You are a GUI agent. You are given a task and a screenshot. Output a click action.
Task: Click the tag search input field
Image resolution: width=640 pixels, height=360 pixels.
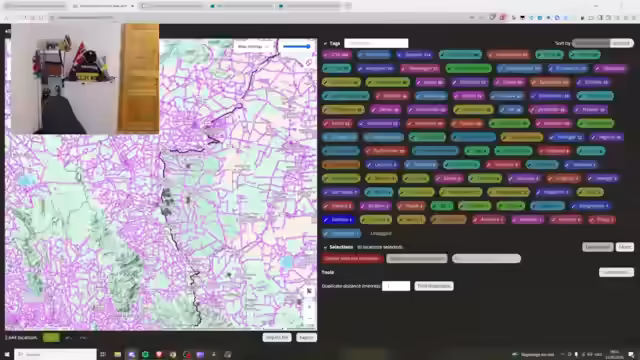coord(376,43)
